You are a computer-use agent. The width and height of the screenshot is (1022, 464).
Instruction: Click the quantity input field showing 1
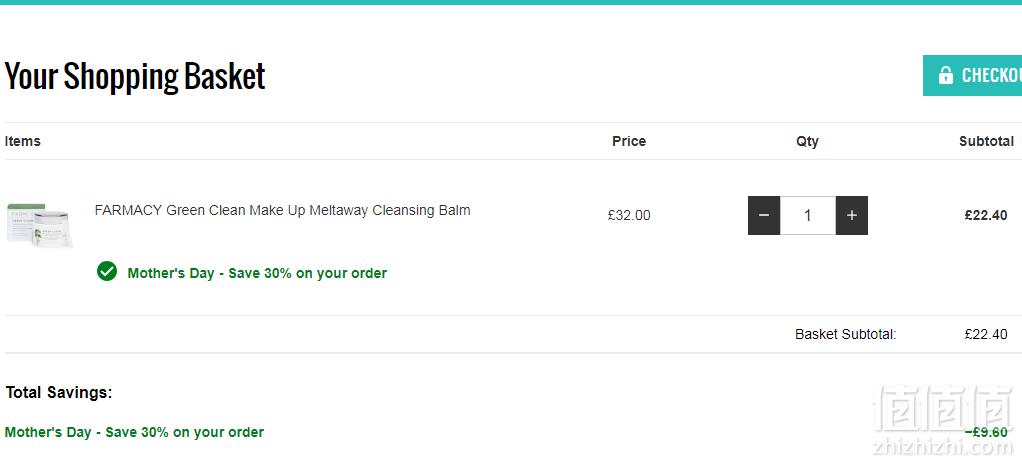pyautogui.click(x=808, y=215)
